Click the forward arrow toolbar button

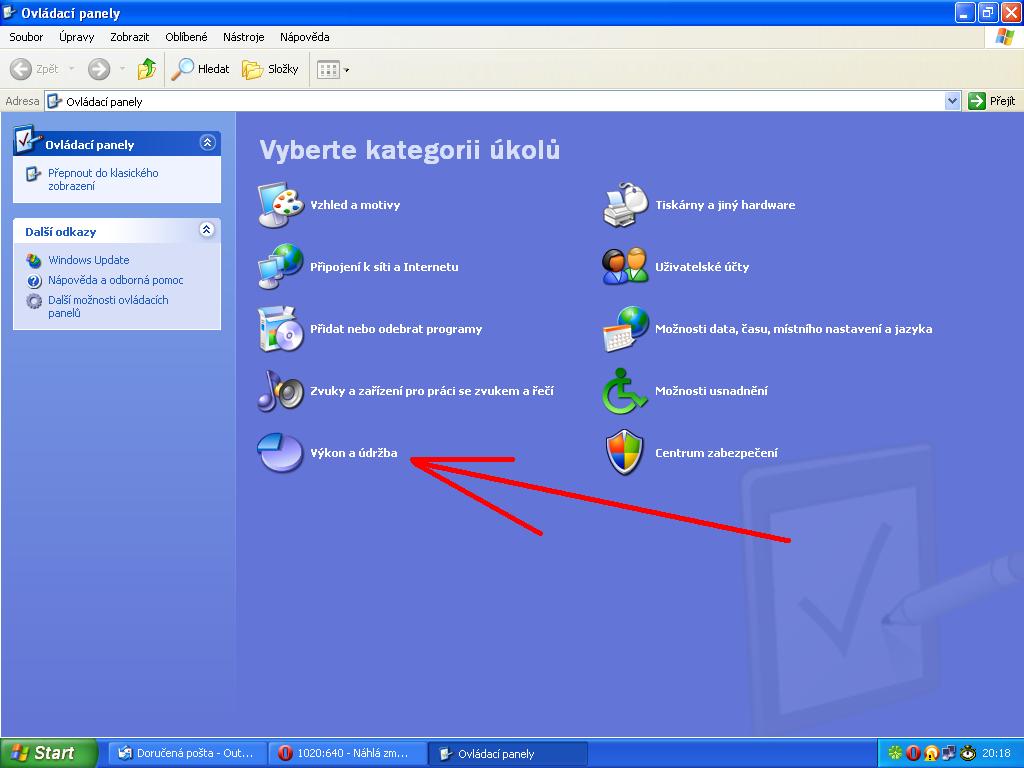pos(99,69)
